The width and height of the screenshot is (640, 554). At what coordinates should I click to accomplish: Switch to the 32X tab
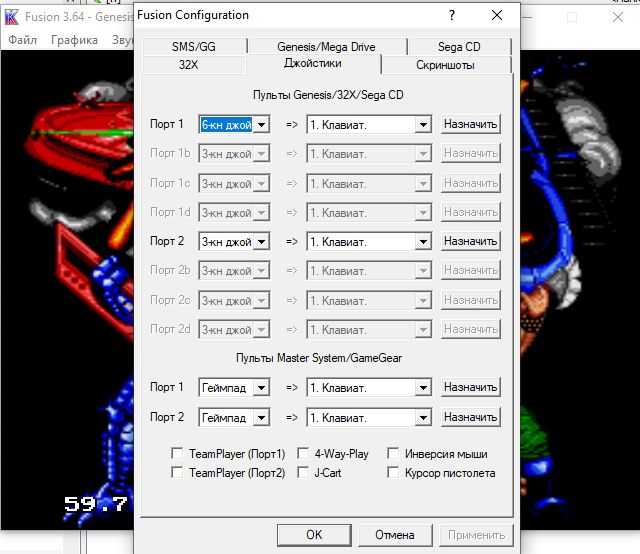coord(189,65)
